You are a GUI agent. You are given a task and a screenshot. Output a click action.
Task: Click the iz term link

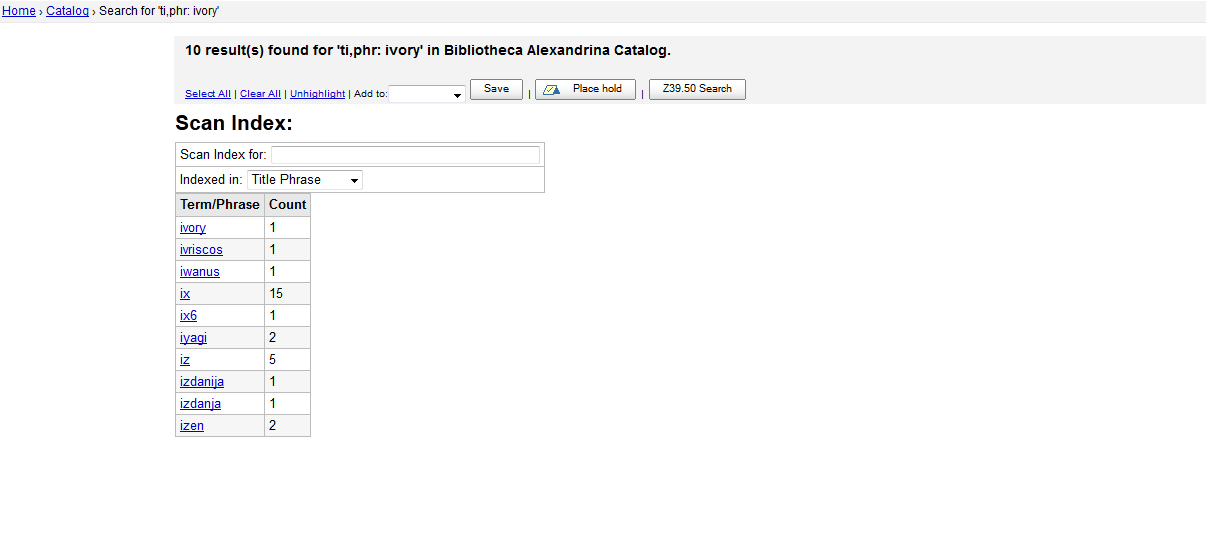[185, 360]
